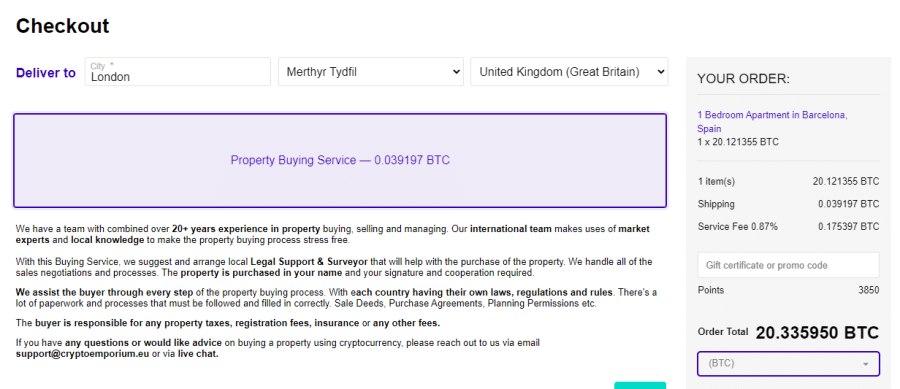Screen dimensions: 900x389
Task: Click the 'YOUR ORDER:' heading
Action: coord(743,79)
